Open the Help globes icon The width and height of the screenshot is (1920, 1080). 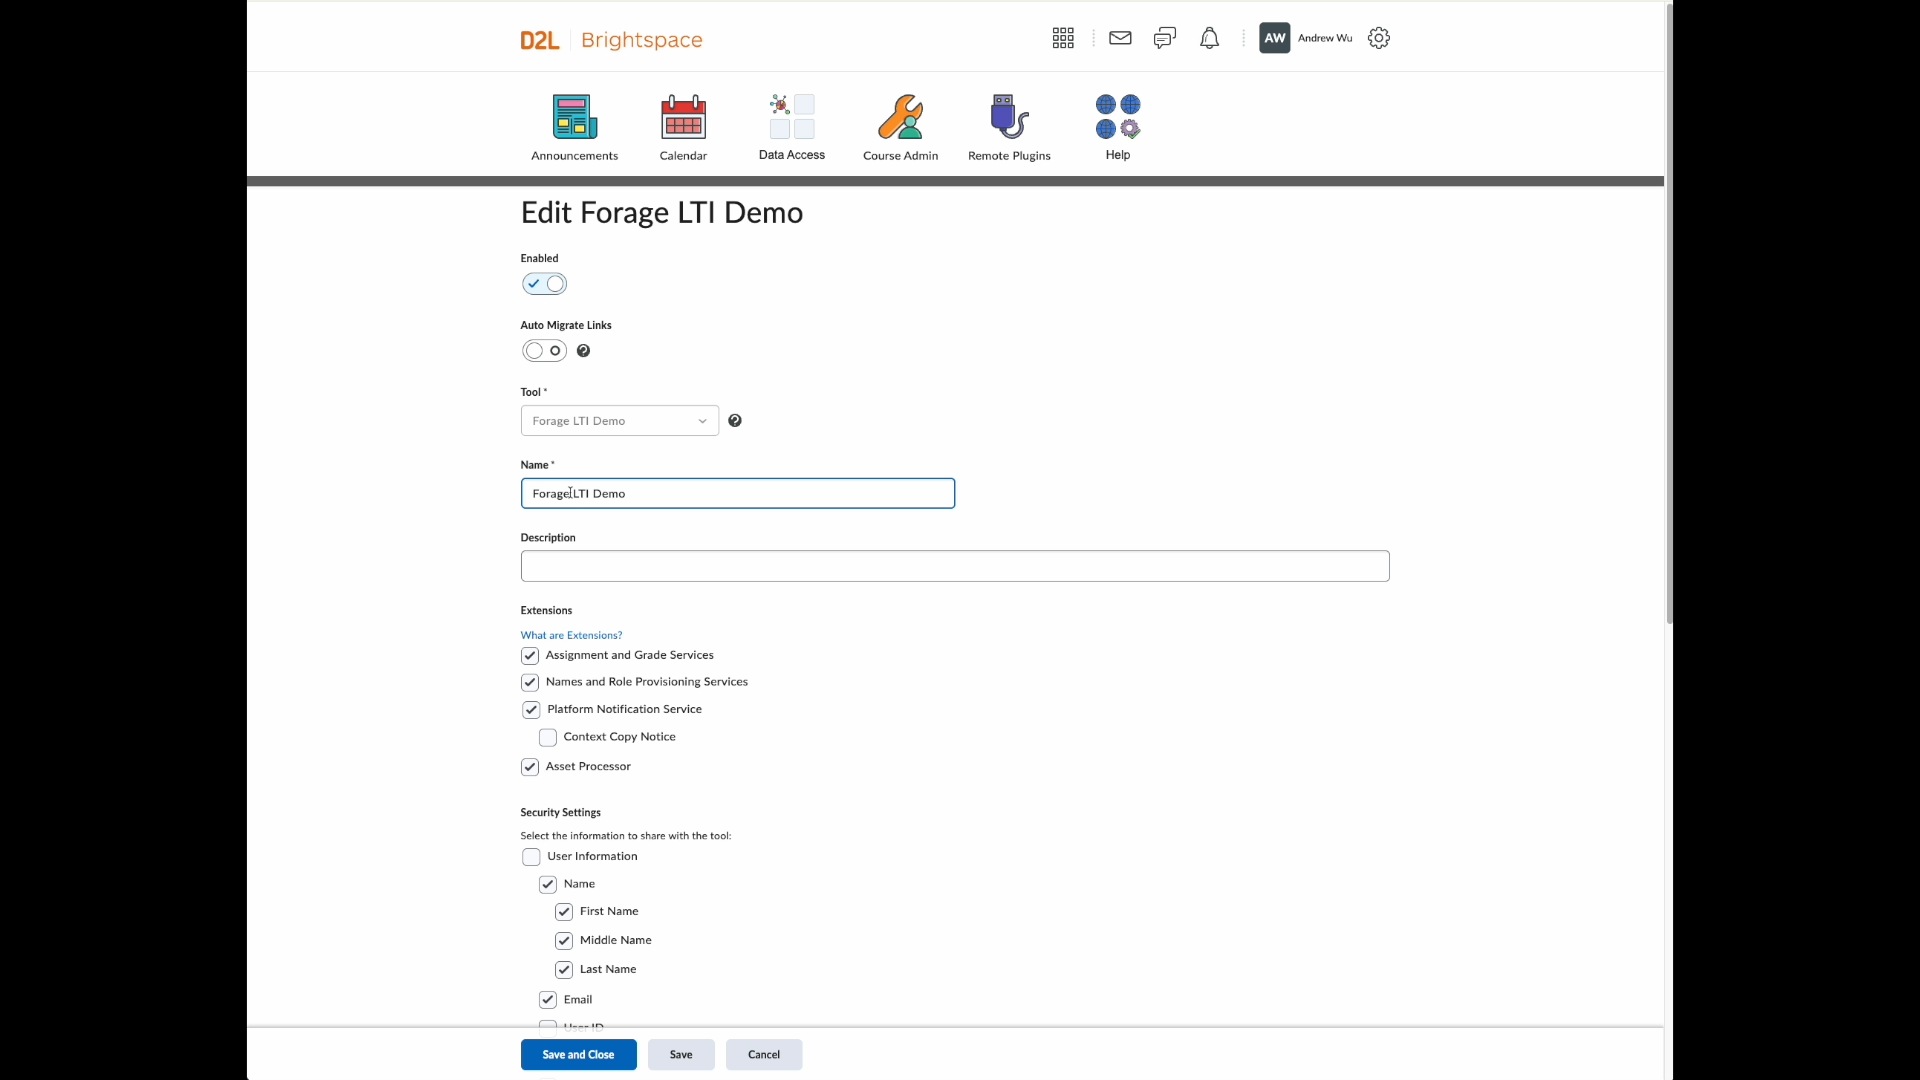[1118, 117]
